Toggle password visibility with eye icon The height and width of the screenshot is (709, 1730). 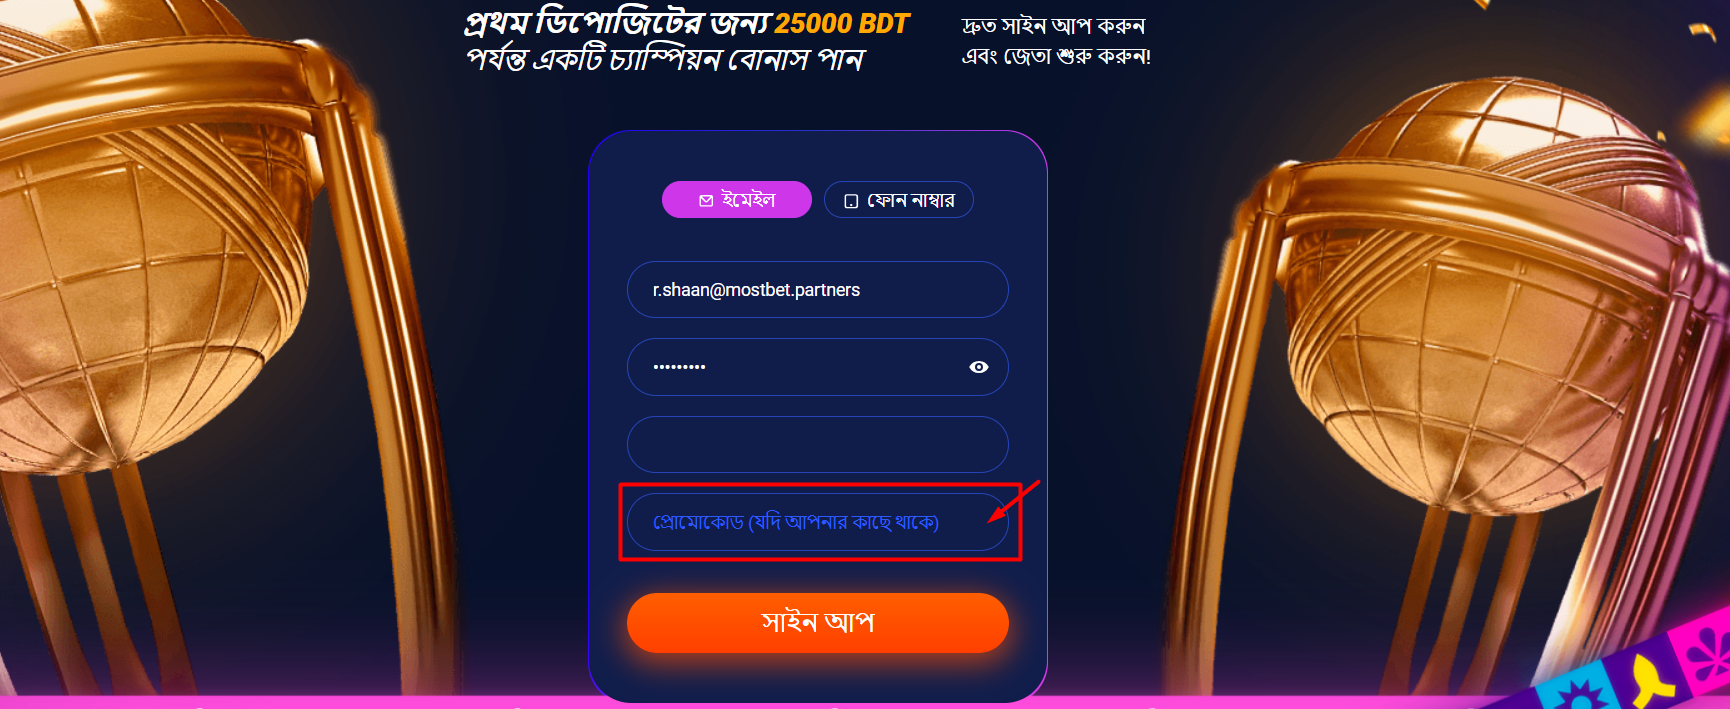click(x=979, y=367)
